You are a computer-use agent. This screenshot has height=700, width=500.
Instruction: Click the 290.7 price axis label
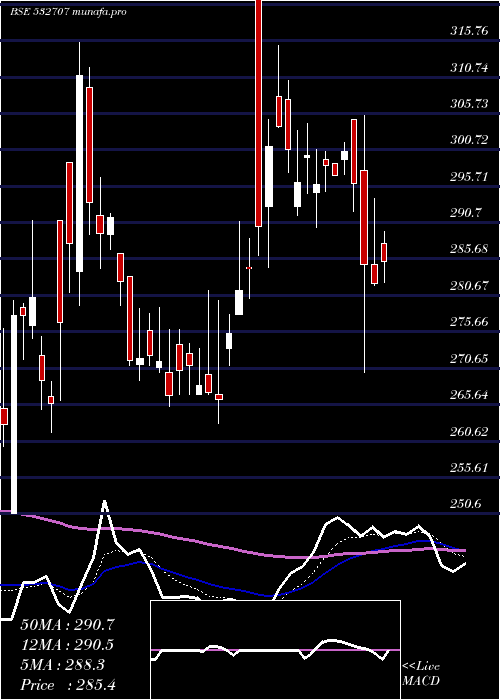pyautogui.click(x=465, y=213)
